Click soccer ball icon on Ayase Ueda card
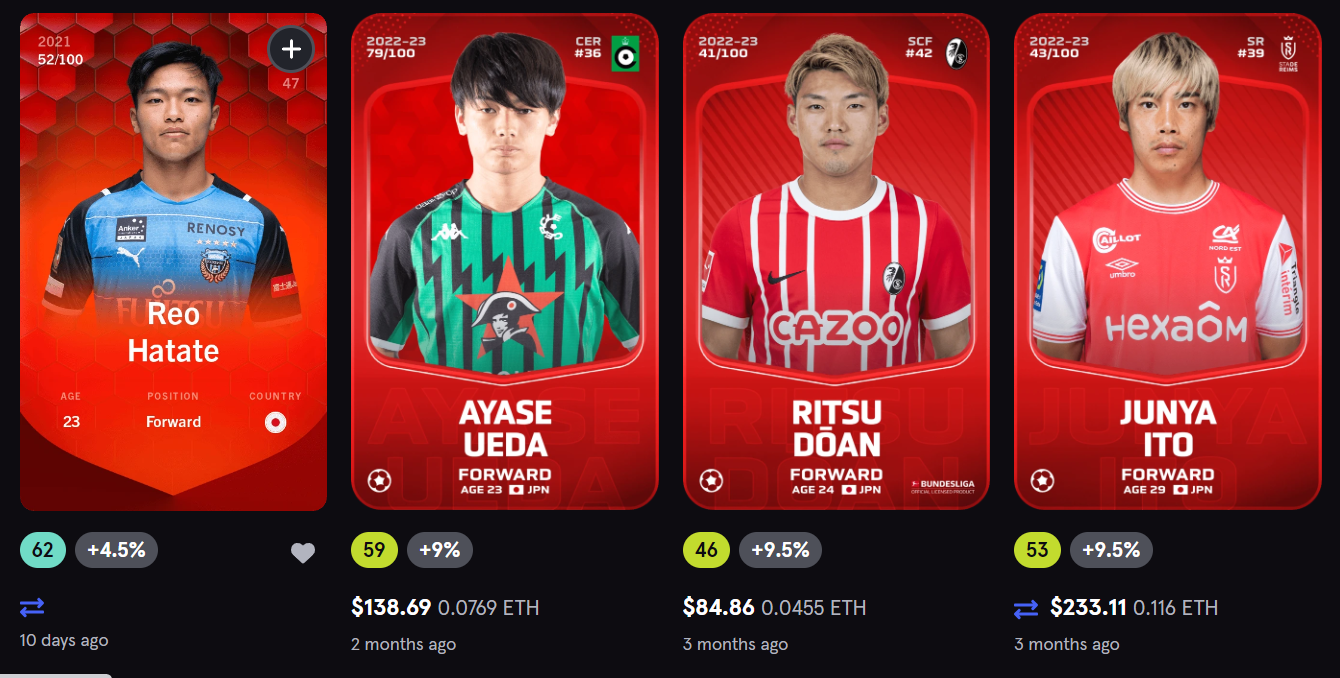 tap(380, 481)
